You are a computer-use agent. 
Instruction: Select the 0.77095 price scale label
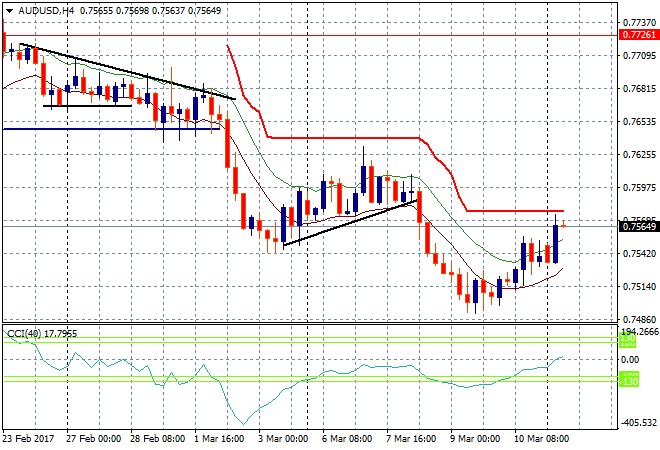click(x=639, y=56)
